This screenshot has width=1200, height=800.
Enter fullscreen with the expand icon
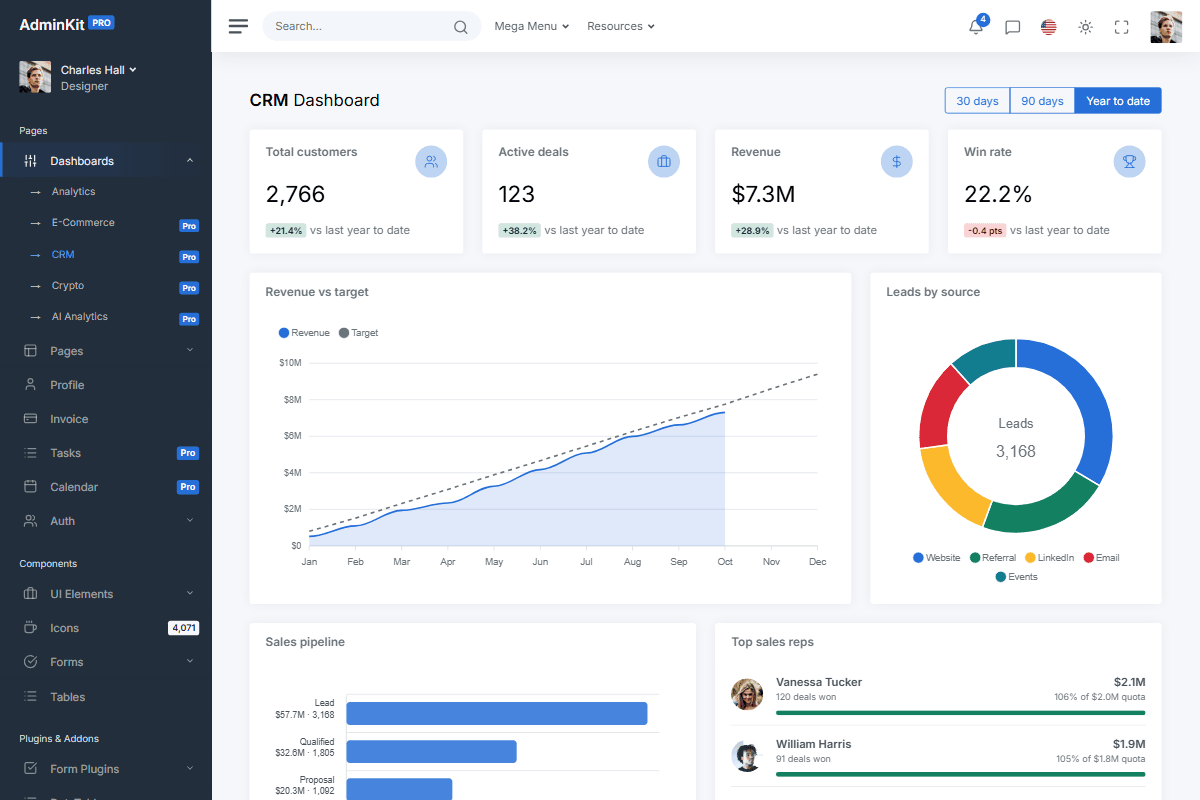coord(1121,27)
